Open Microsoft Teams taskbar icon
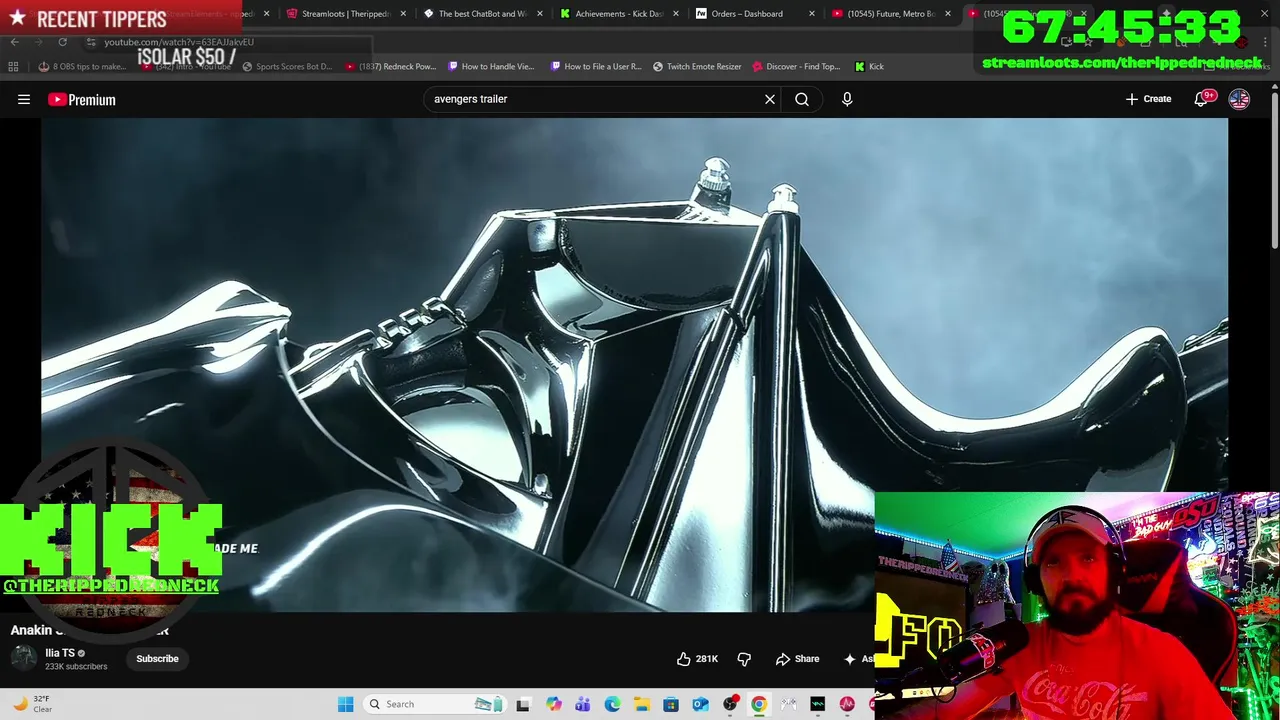 pyautogui.click(x=583, y=704)
